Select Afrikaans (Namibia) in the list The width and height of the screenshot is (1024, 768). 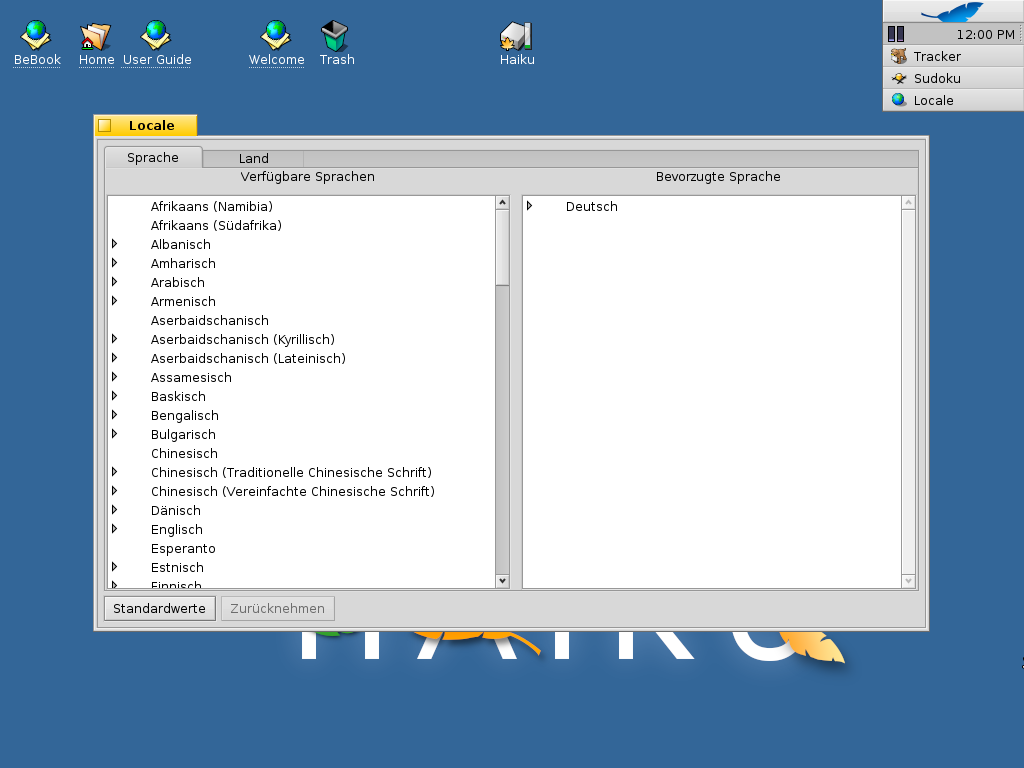[302, 206]
